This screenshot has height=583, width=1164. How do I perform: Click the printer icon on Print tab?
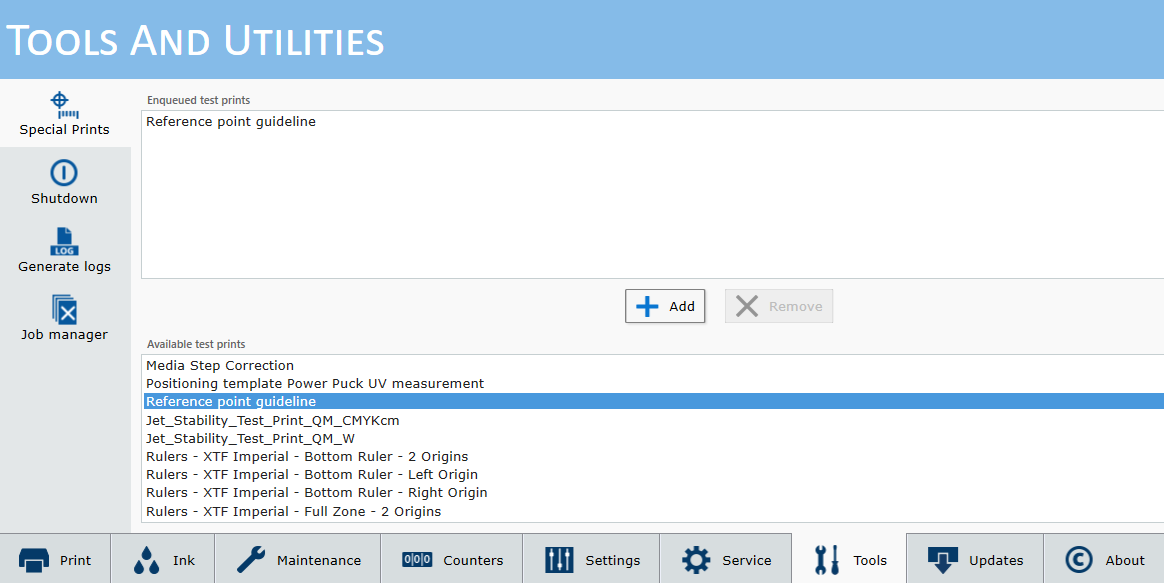coord(35,560)
